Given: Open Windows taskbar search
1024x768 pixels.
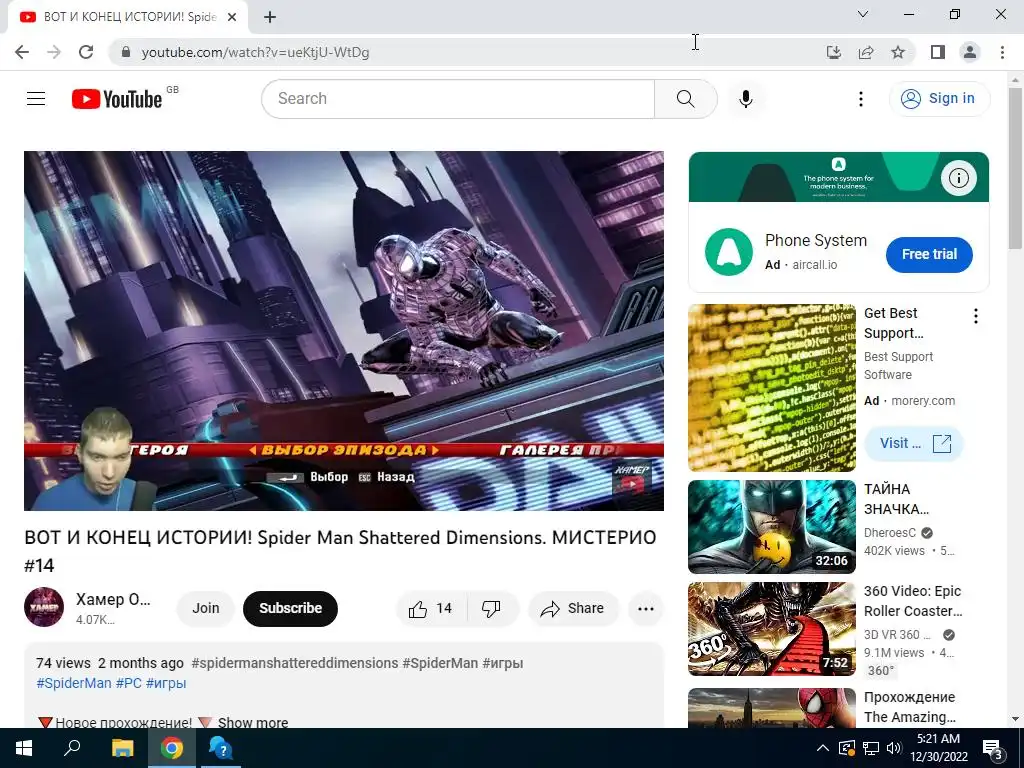Looking at the screenshot, I should [72, 748].
